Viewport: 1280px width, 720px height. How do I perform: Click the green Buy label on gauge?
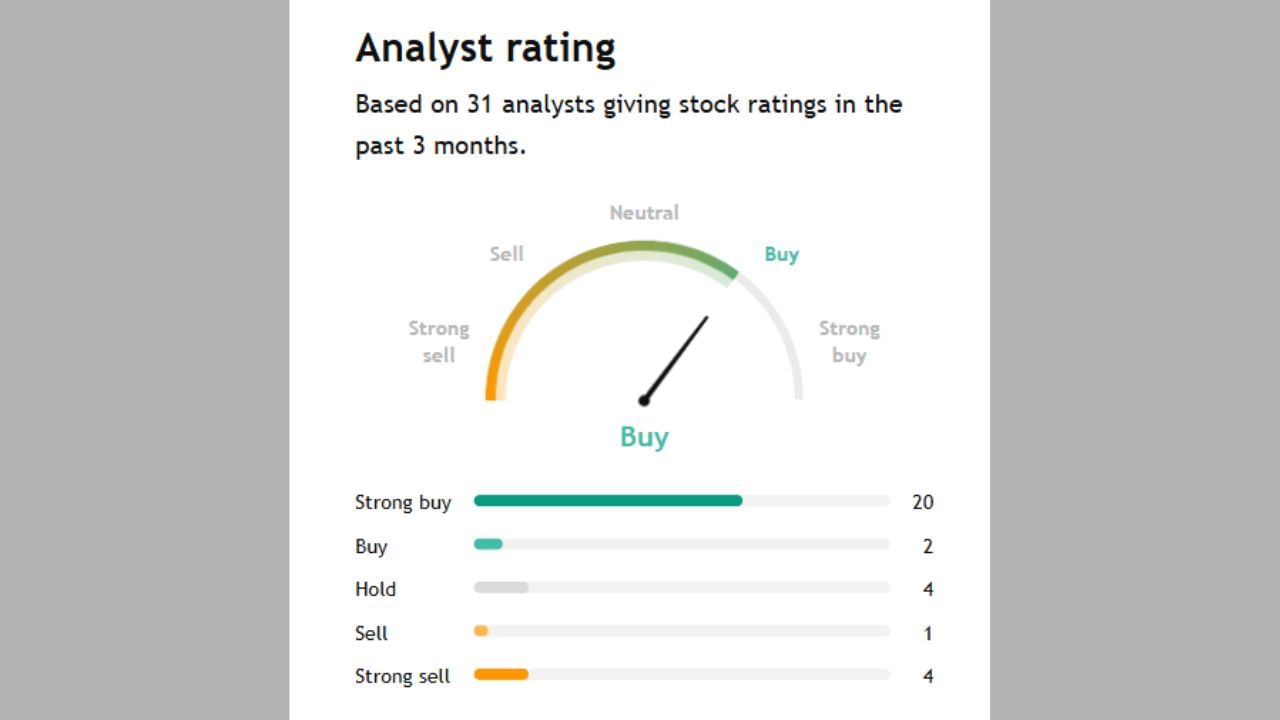pyautogui.click(x=781, y=254)
